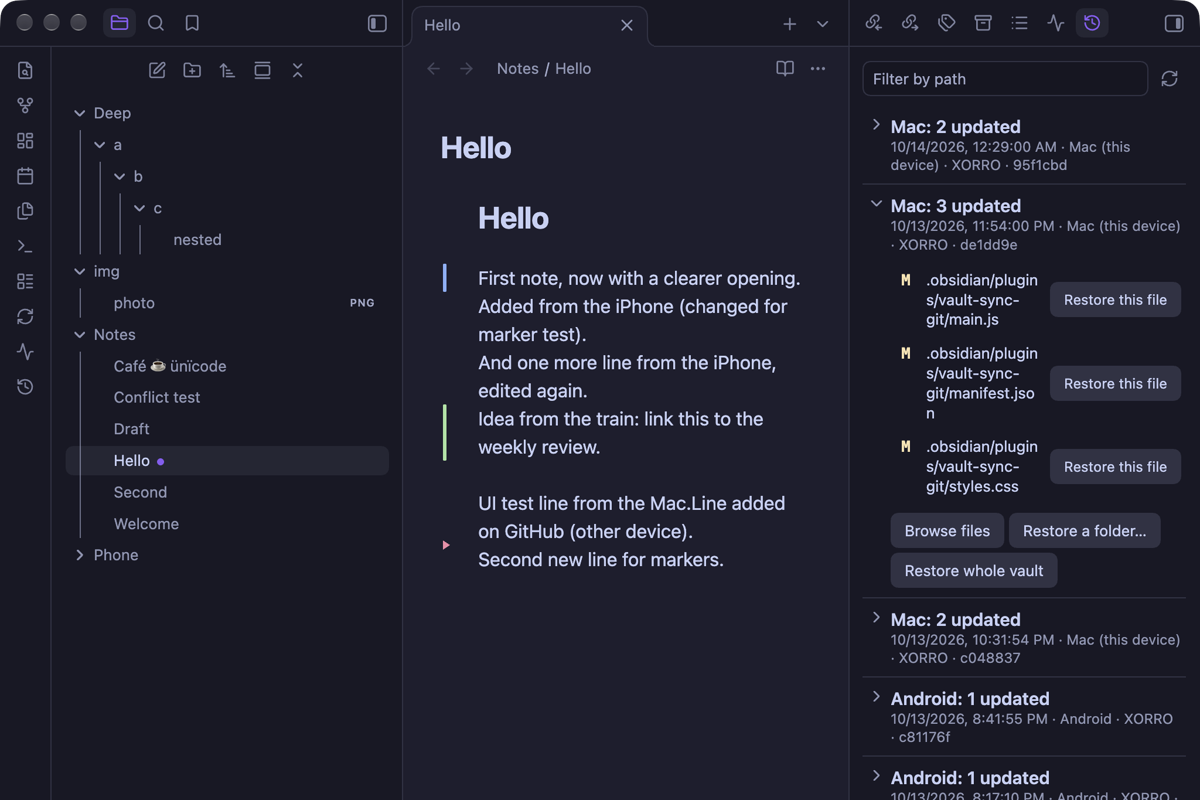Click the insert template ribbon icon
Image resolution: width=1200 pixels, height=800 pixels.
click(x=25, y=211)
